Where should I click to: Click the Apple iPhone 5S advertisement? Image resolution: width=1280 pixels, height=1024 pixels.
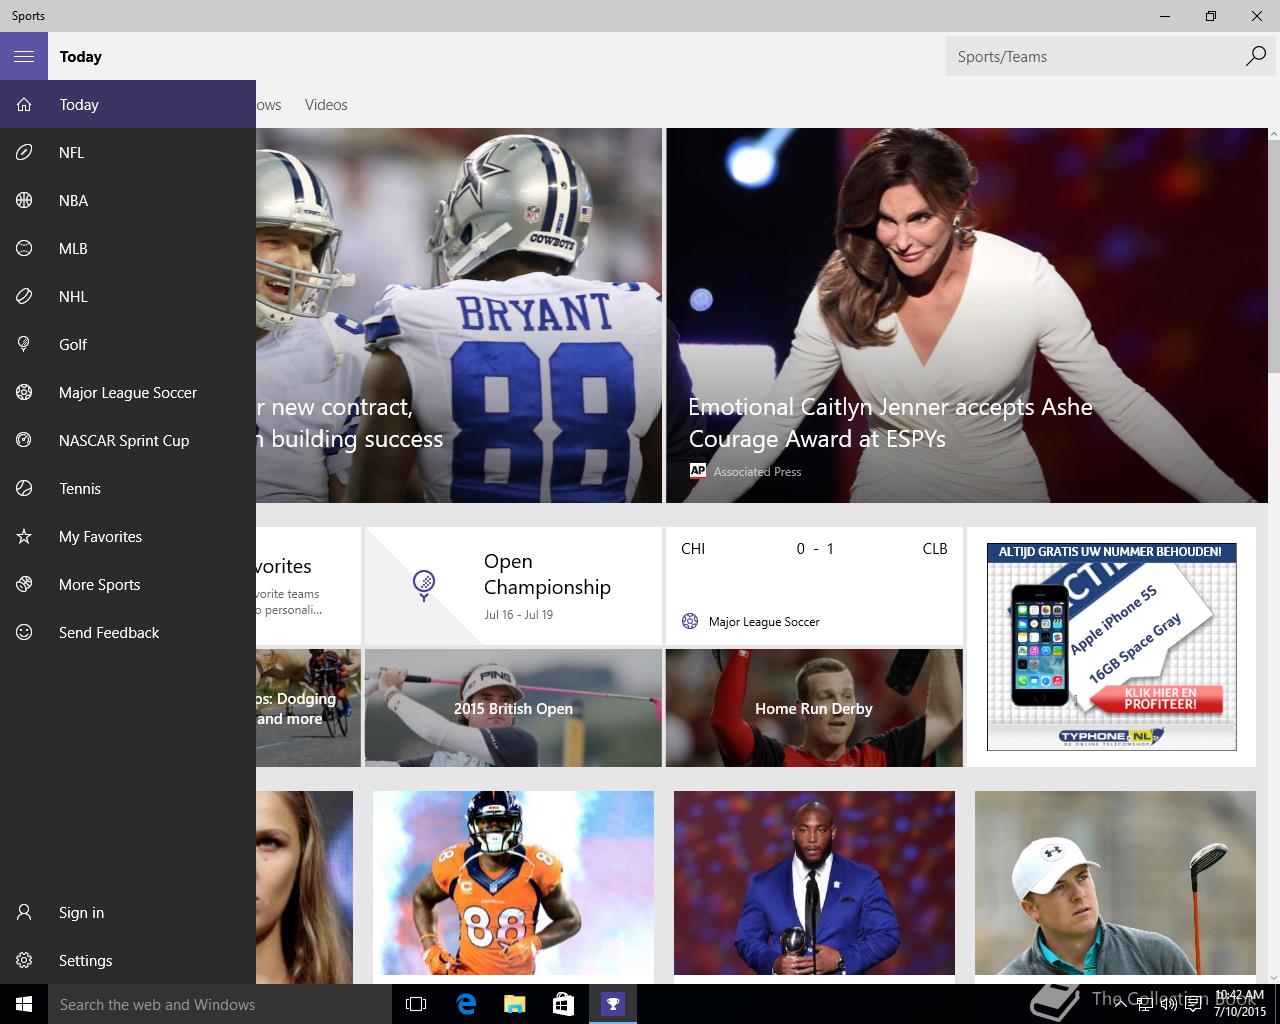(x=1111, y=647)
